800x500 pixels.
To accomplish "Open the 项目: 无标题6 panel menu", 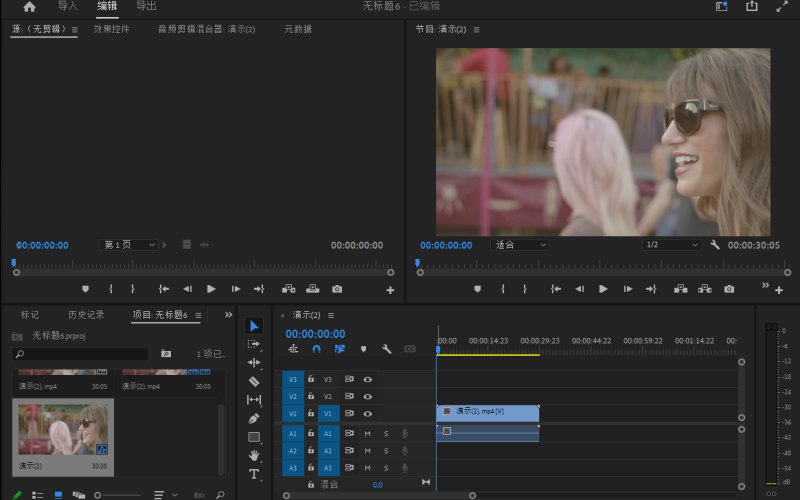I will coord(198,315).
